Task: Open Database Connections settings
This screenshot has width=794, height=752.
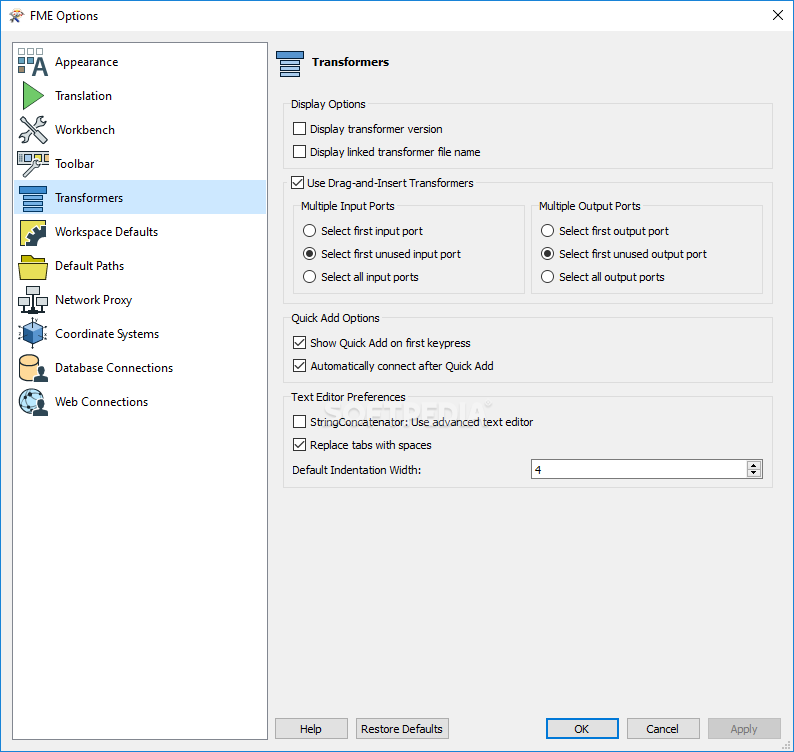Action: click(140, 368)
